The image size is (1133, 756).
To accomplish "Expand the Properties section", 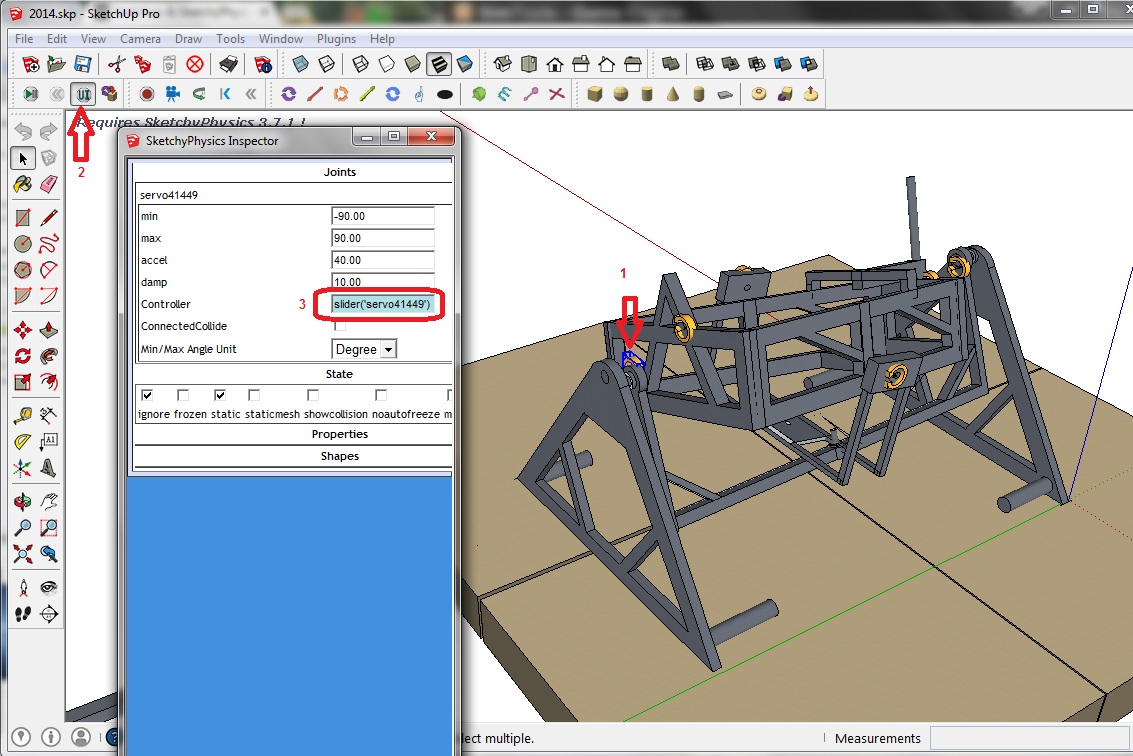I will (x=339, y=434).
